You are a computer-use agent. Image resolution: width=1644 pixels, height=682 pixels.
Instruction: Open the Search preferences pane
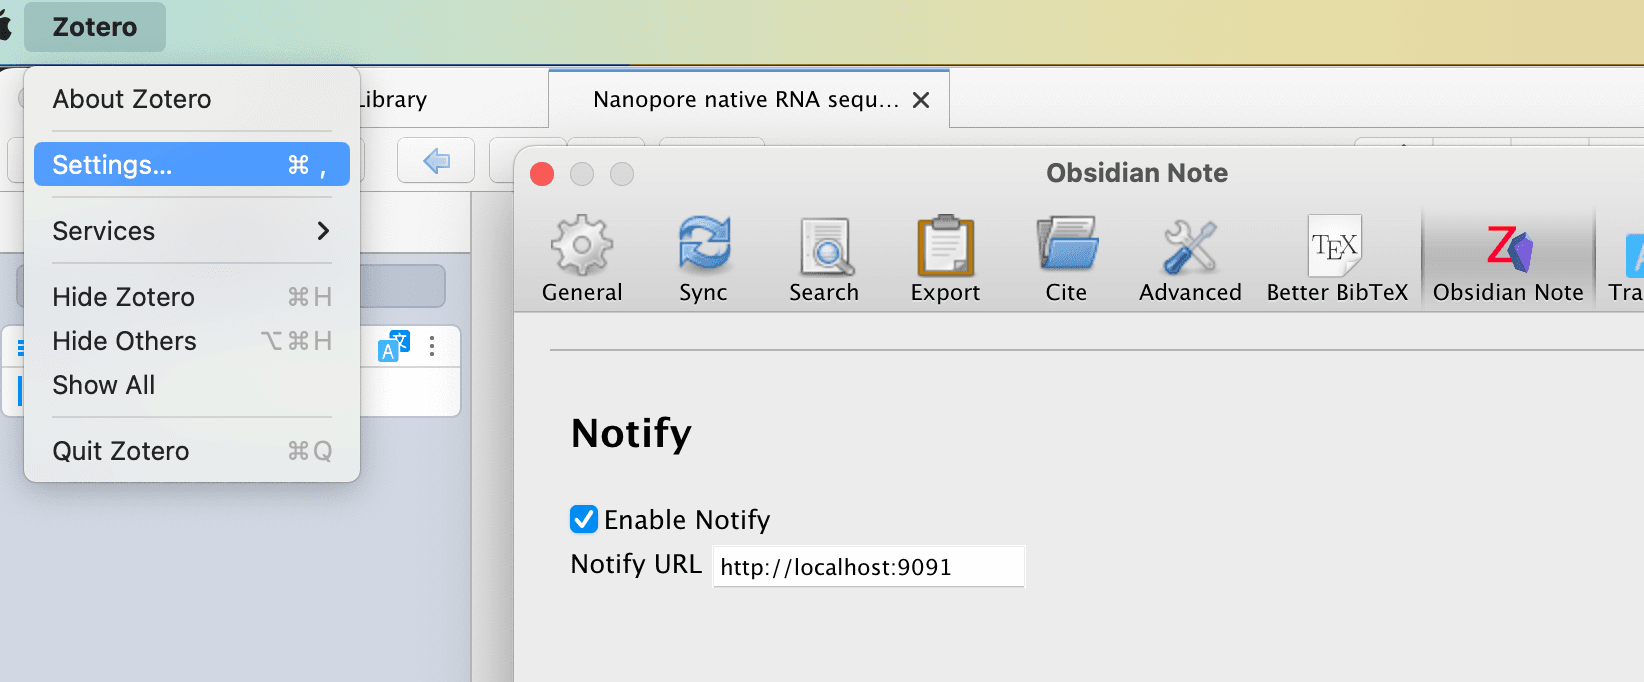click(x=824, y=260)
